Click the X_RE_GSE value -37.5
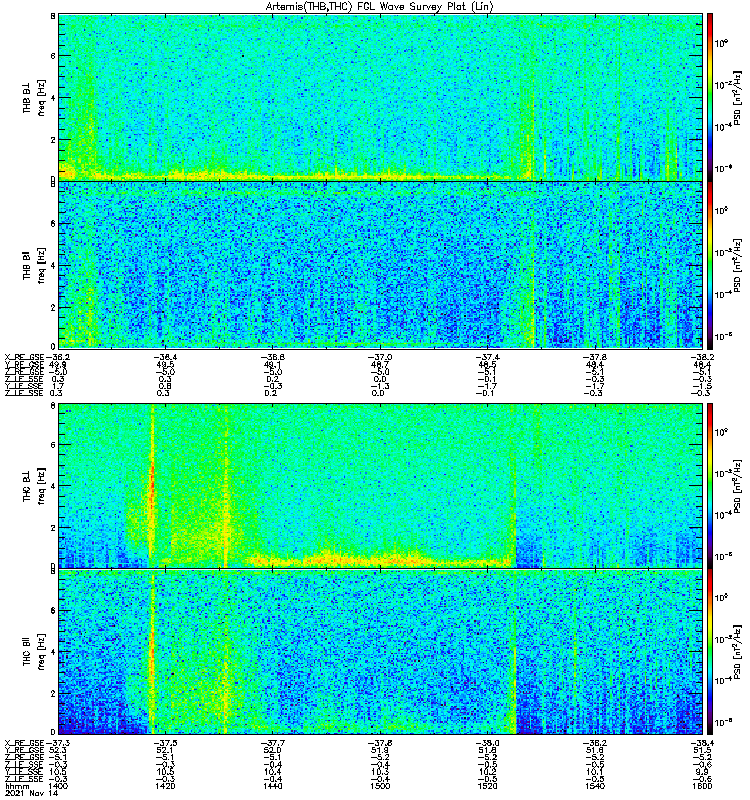This screenshot has width=750, height=800. pyautogui.click(x=164, y=743)
